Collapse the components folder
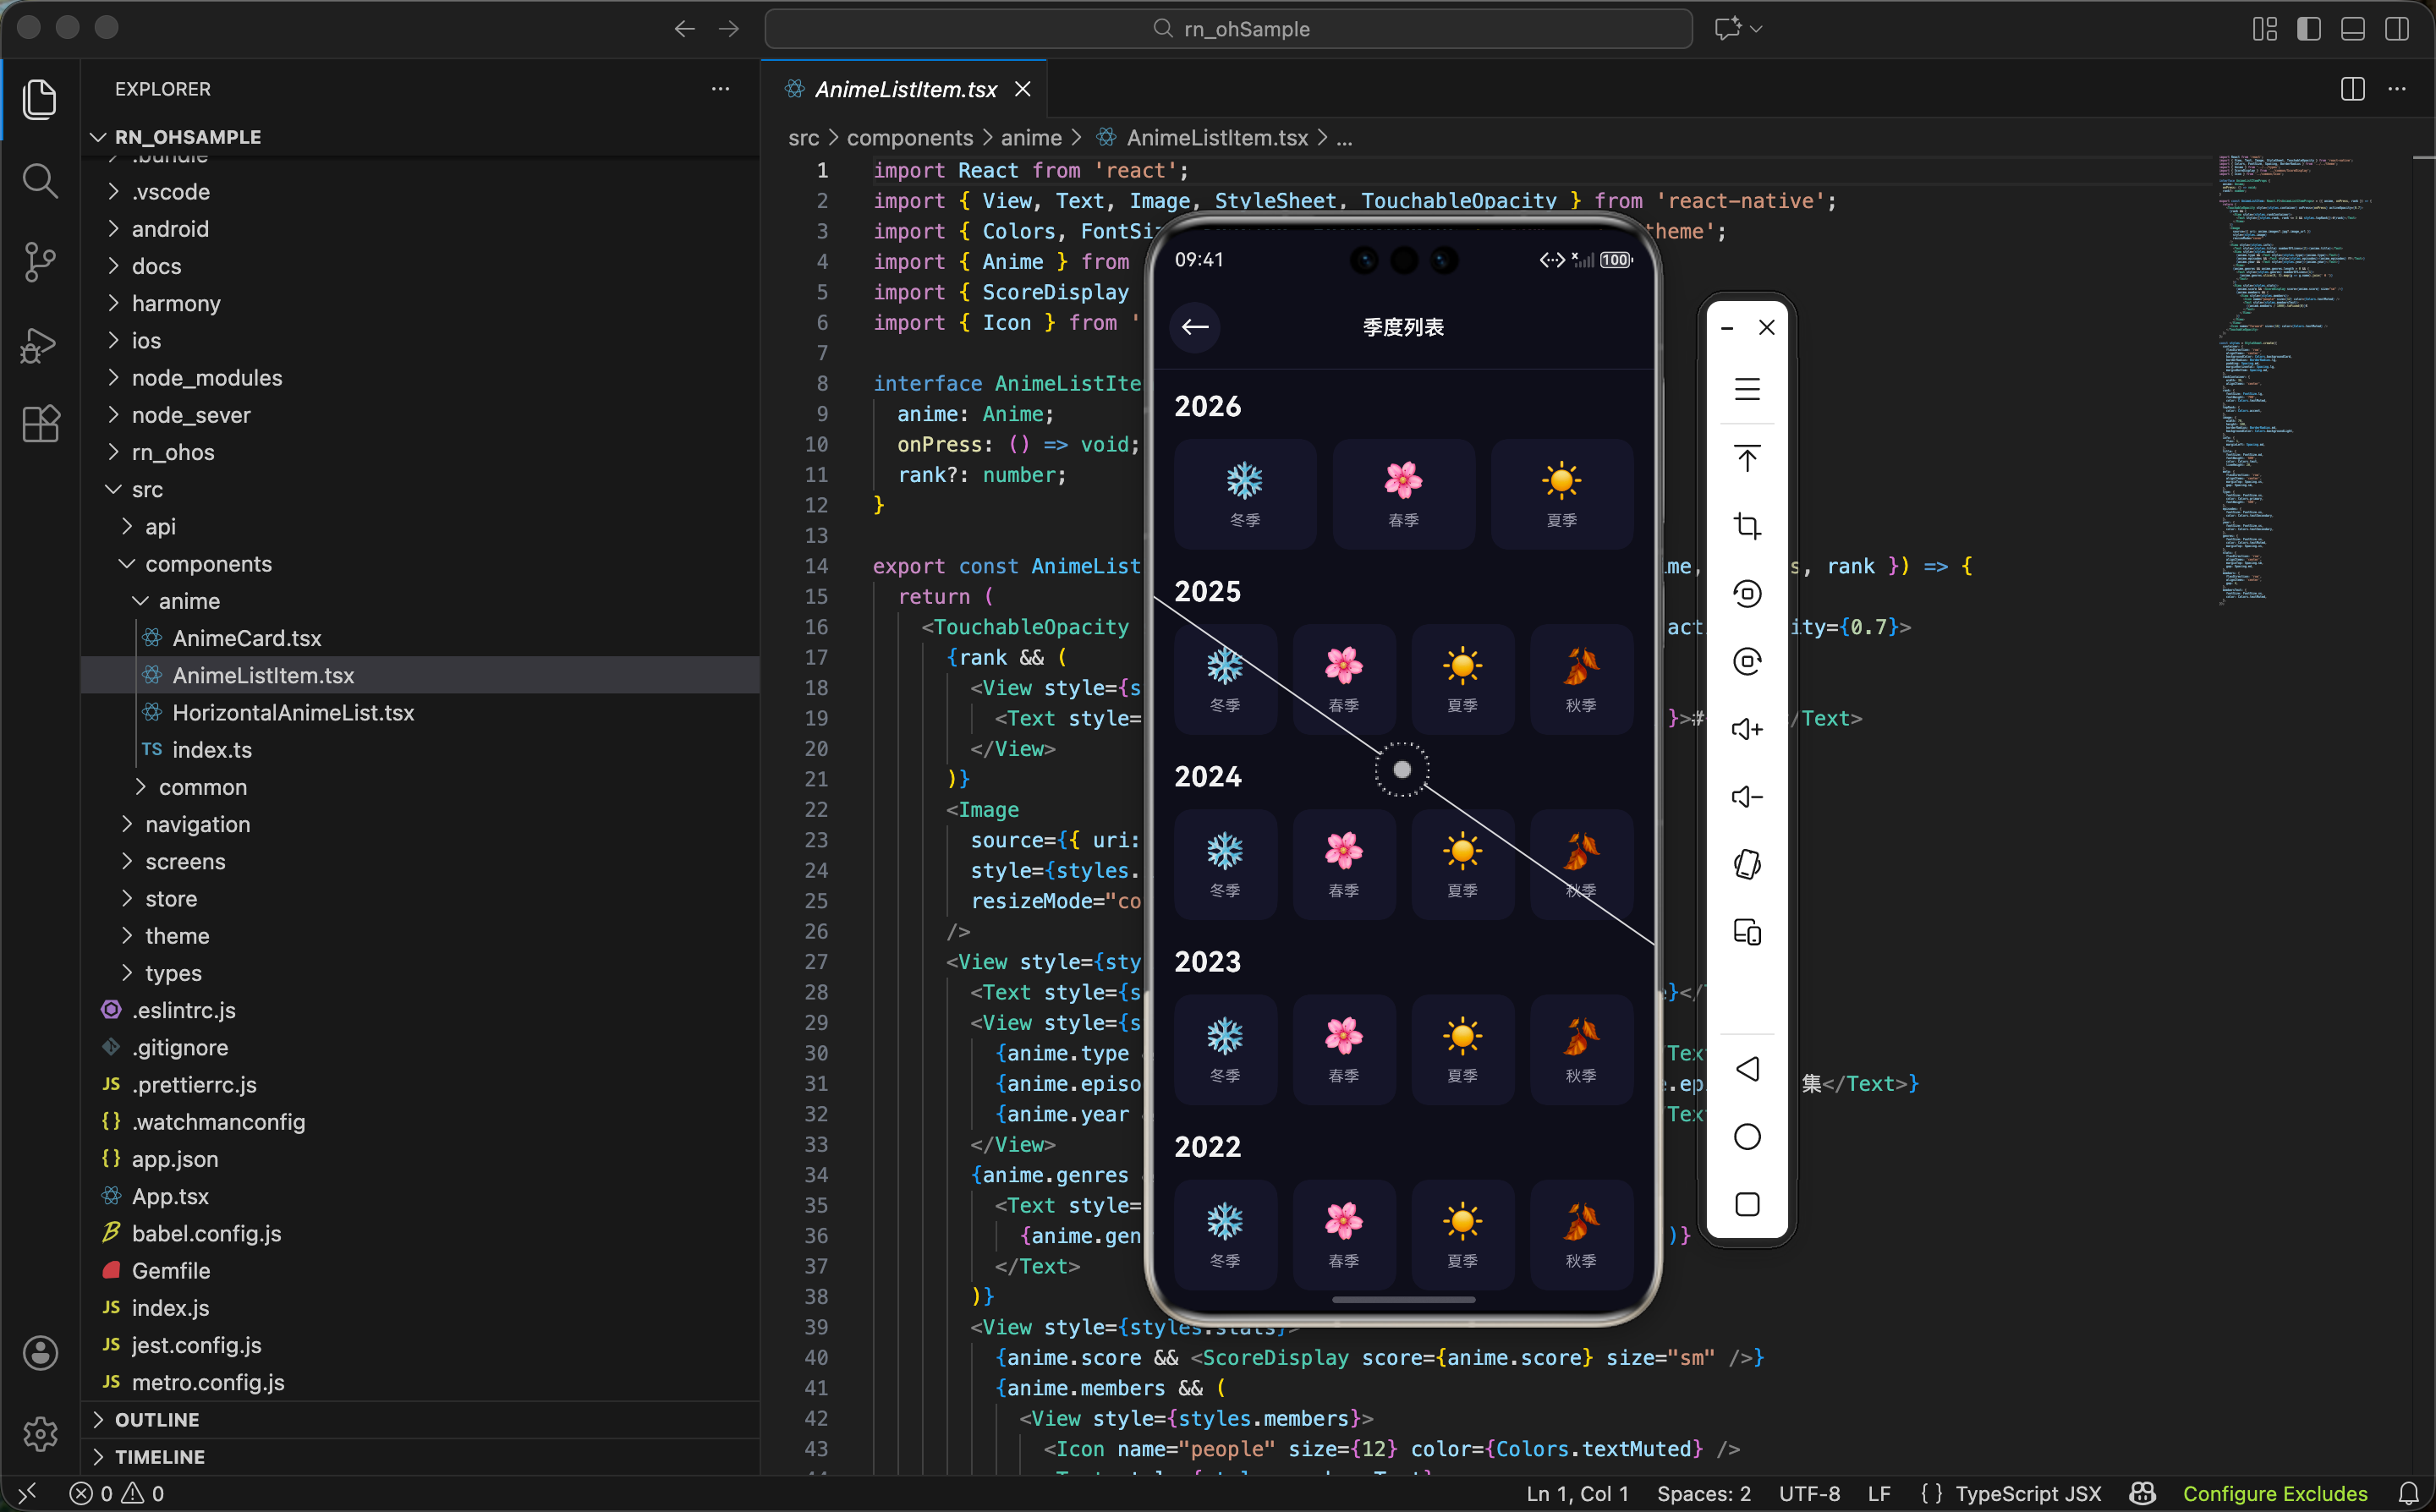This screenshot has width=2436, height=1512. [x=207, y=564]
